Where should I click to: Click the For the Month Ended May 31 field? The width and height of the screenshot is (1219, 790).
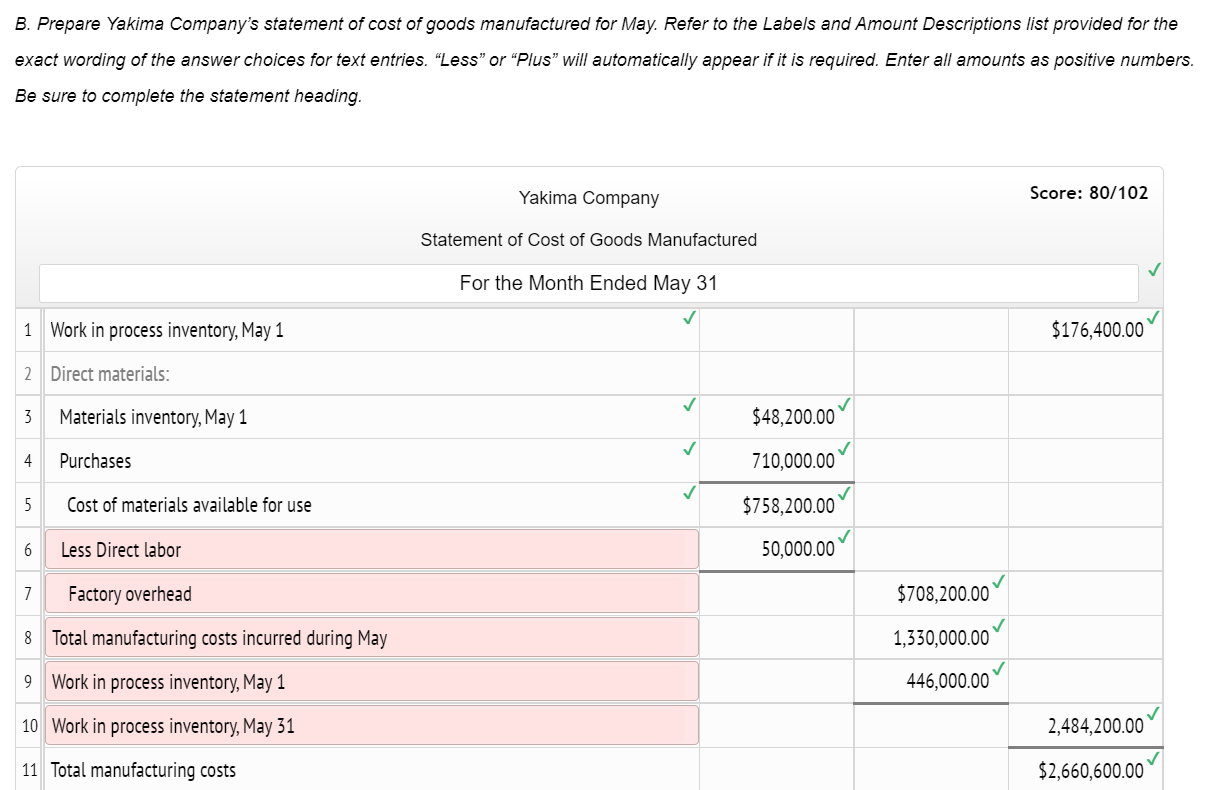[x=588, y=283]
